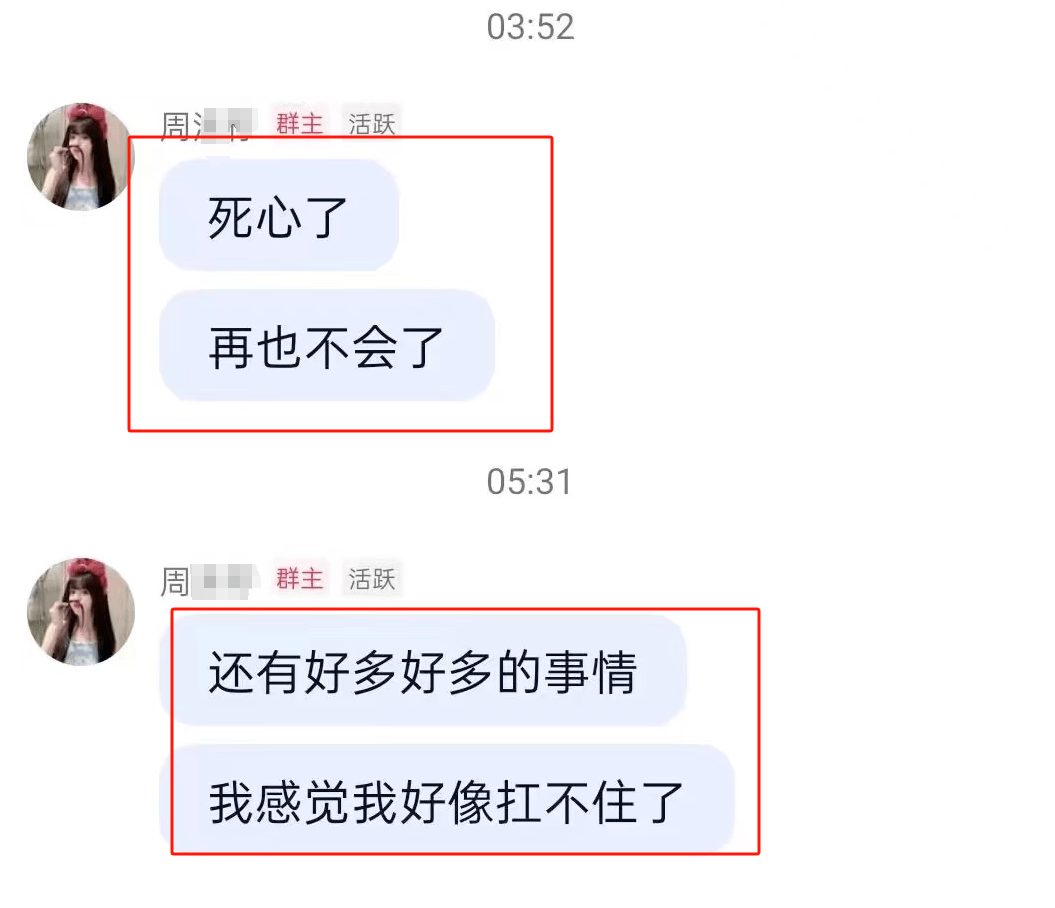The image size is (1055, 908).
Task: Click the 03:52 timestamp
Action: click(x=530, y=28)
